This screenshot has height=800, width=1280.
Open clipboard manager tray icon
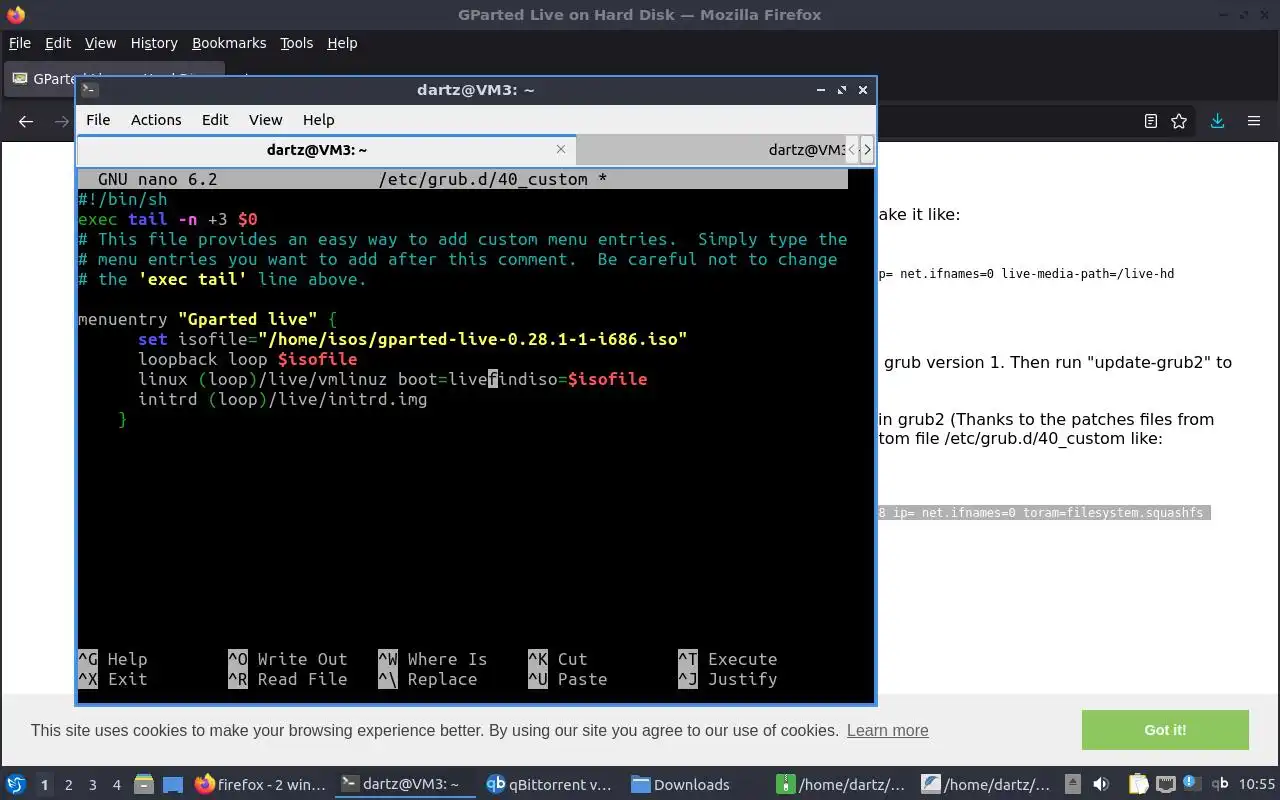pyautogui.click(x=1138, y=784)
